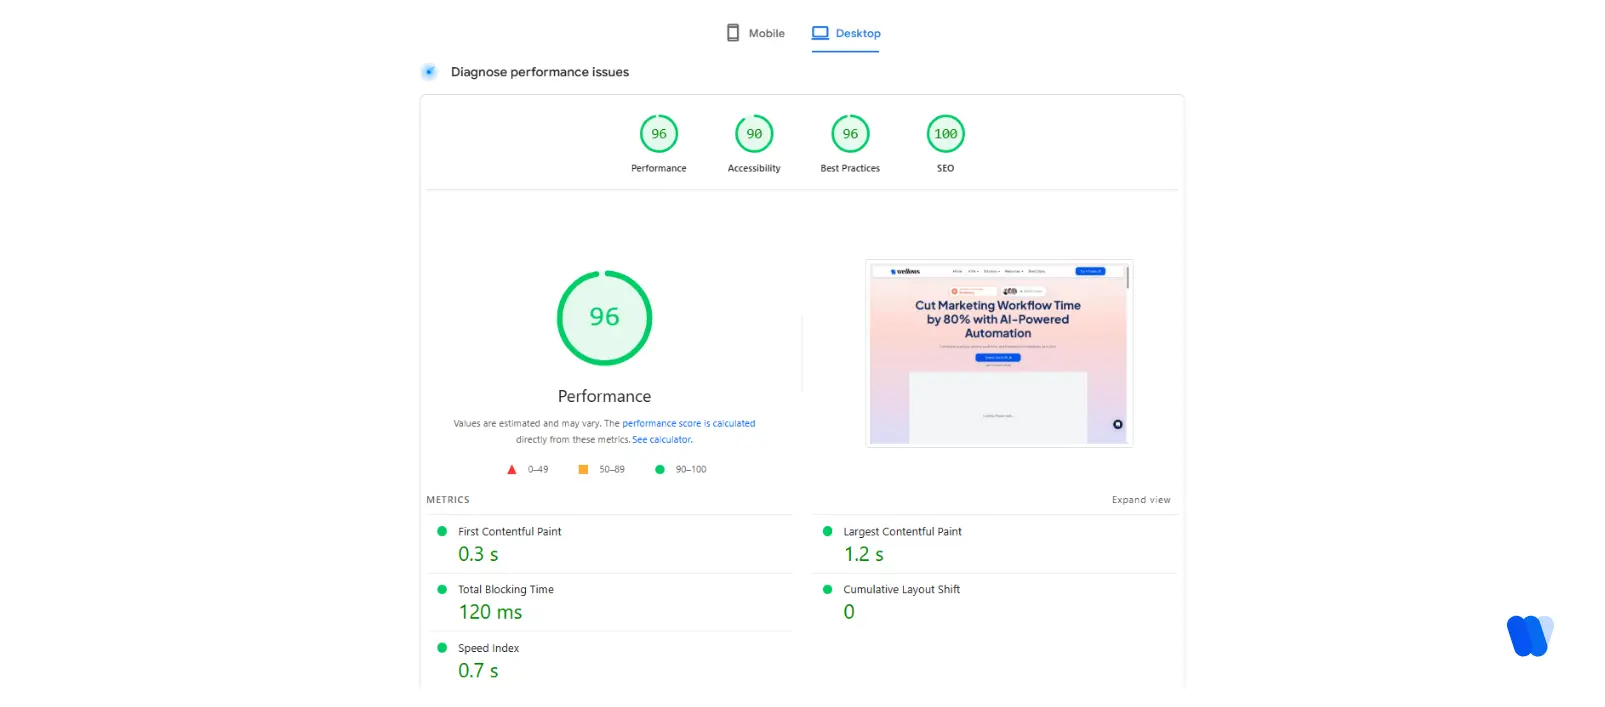The image size is (1605, 707).
Task: Click the Cumulative Layout Shift metric label
Action: pos(901,590)
